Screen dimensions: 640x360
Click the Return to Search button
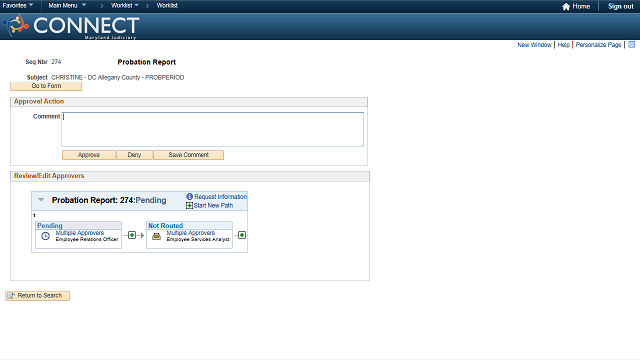pos(38,296)
